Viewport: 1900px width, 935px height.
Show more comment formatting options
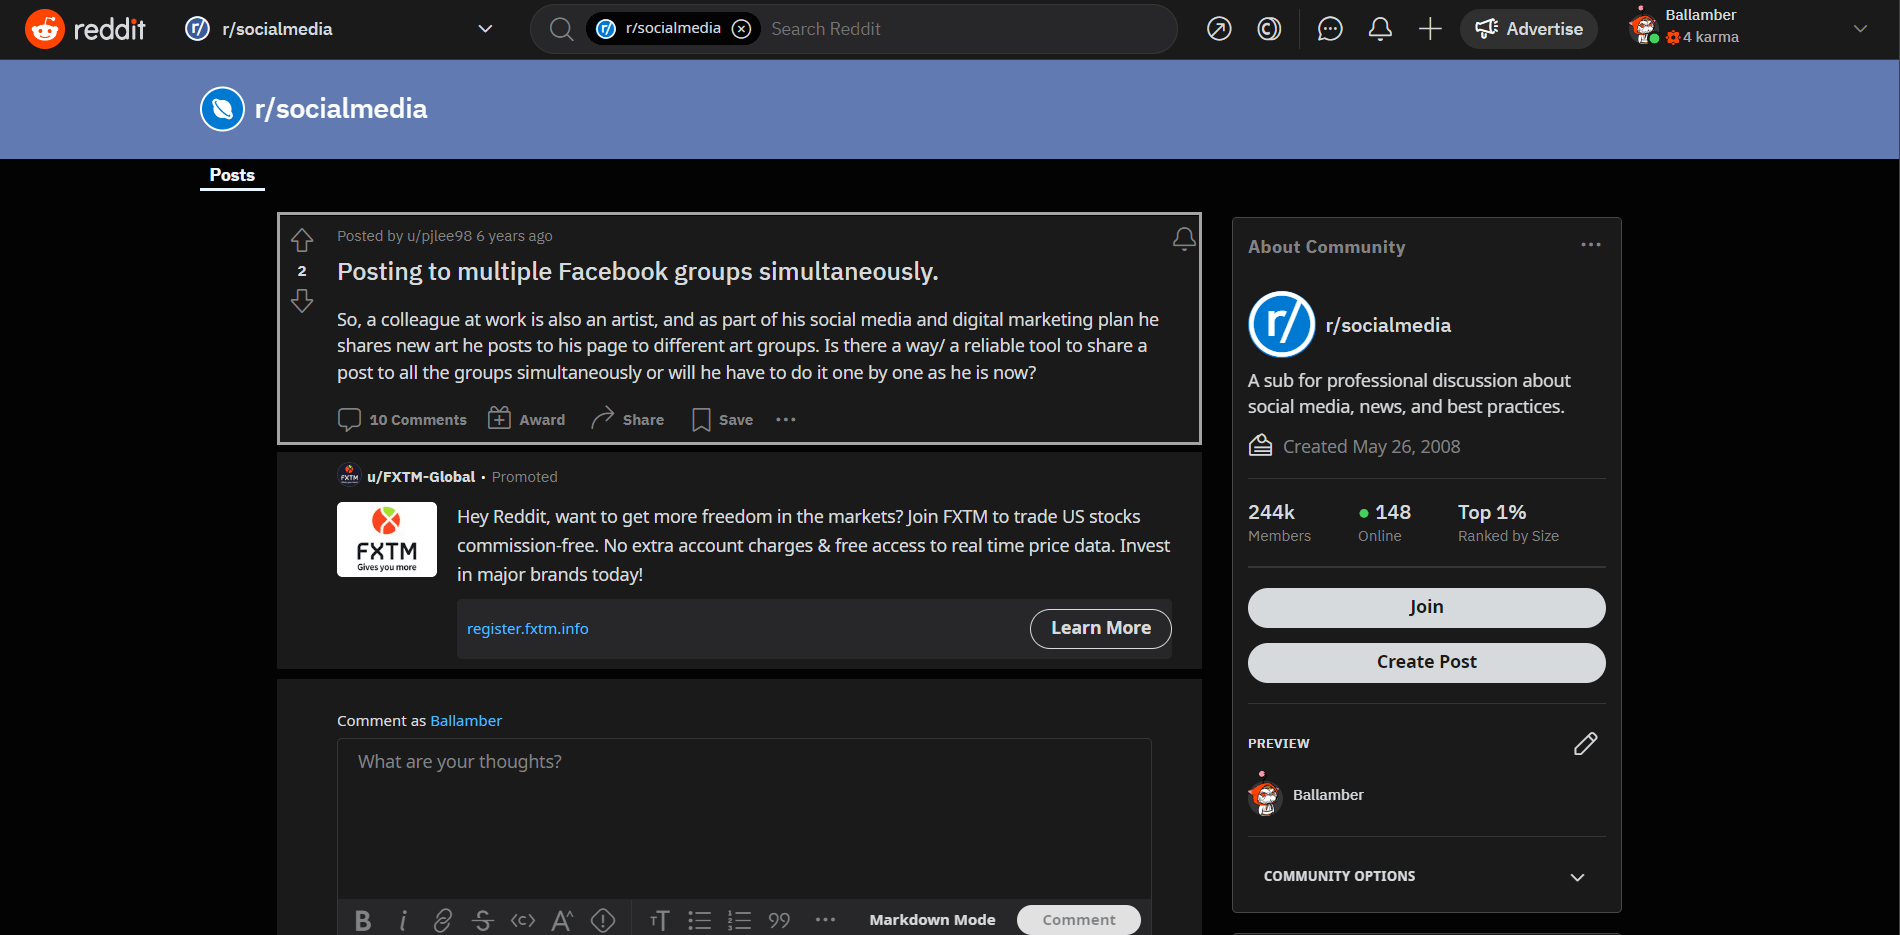825,920
